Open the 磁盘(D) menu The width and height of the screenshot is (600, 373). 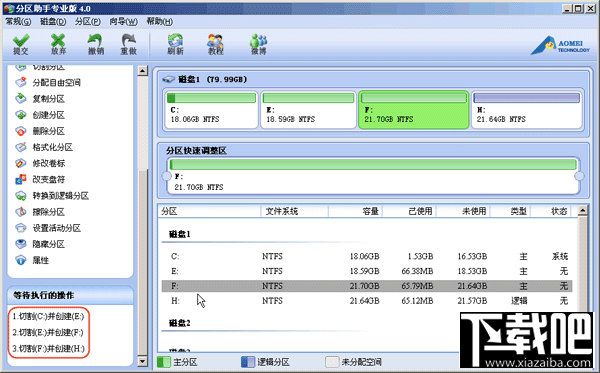tap(53, 22)
